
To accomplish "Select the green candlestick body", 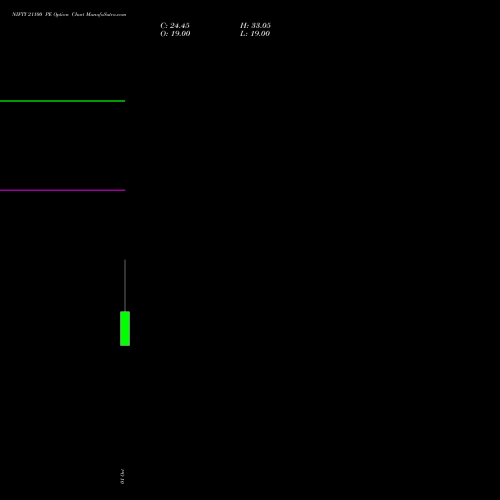I will pyautogui.click(x=125, y=329).
